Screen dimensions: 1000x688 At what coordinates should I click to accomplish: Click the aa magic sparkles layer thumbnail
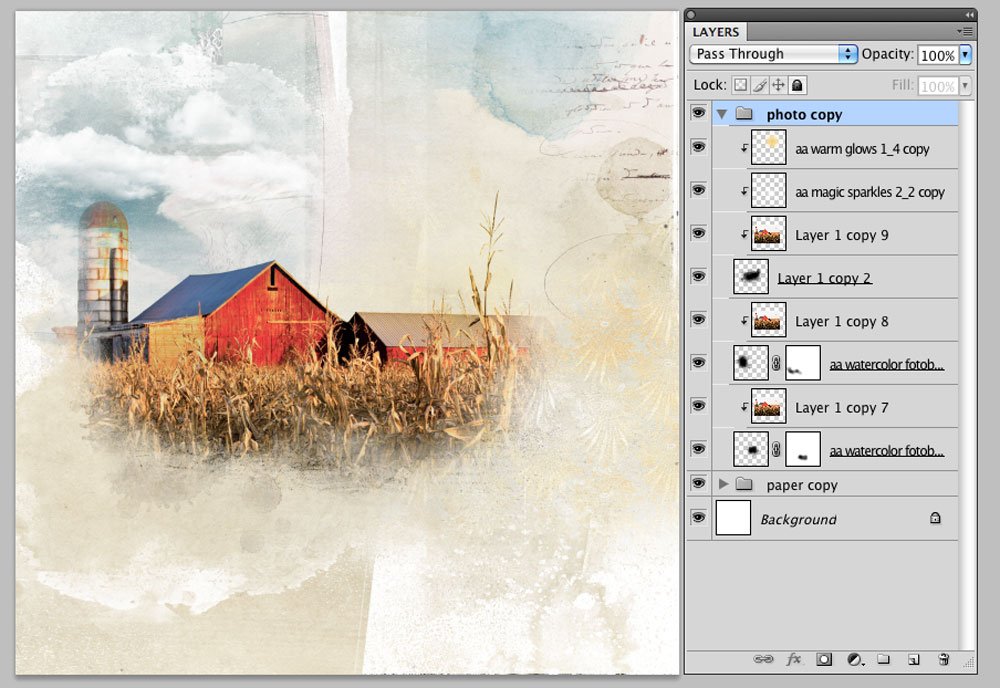(768, 190)
